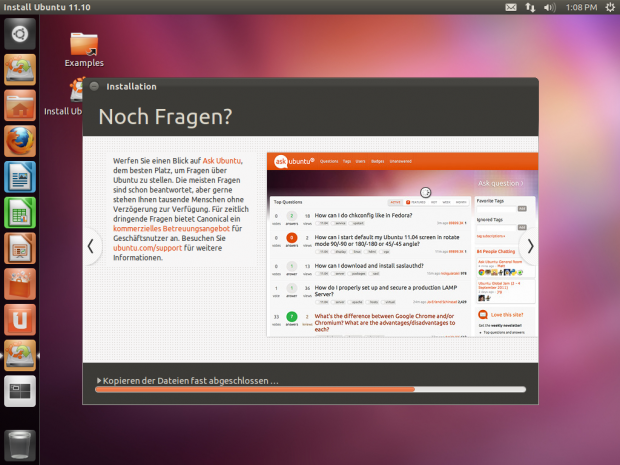Image resolution: width=620 pixels, height=465 pixels.
Task: Go to the next slide arrow
Action: [x=530, y=246]
